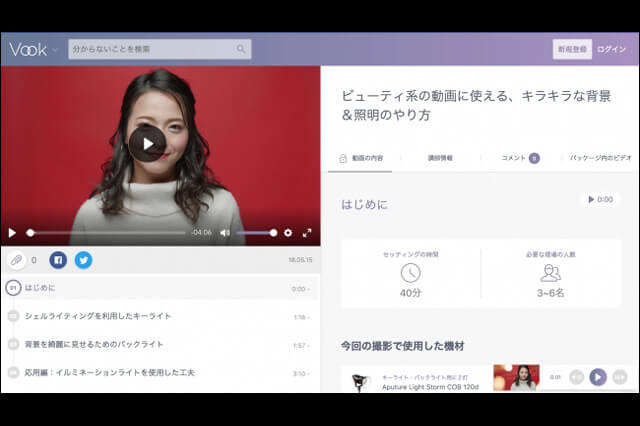This screenshot has width=640, height=426.
Task: Expand the 1:18 chapter chevron
Action: (309, 317)
